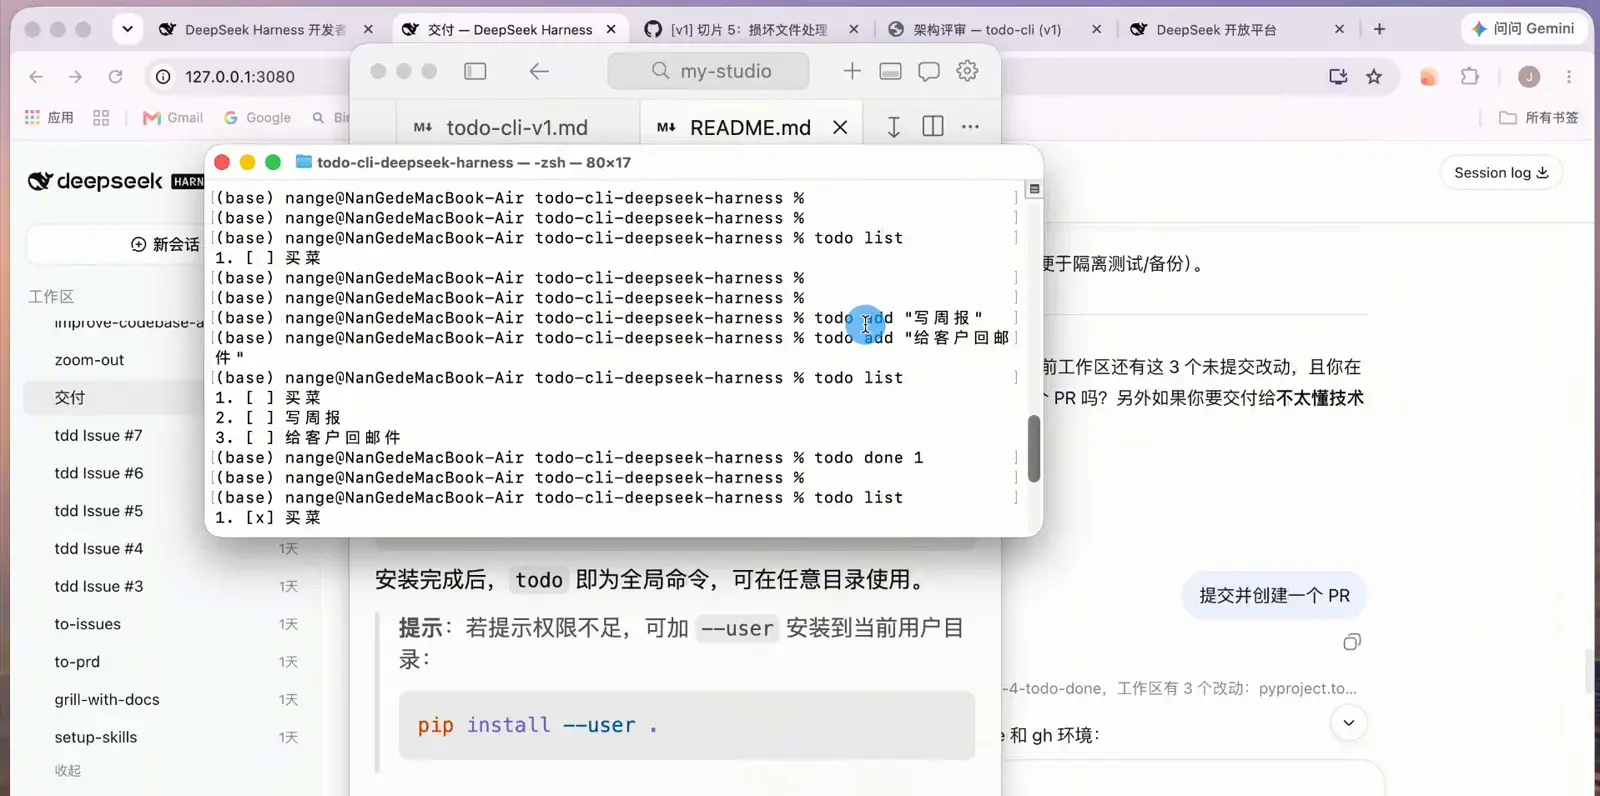Copy the message with the copy icon
The width and height of the screenshot is (1600, 796).
(x=1352, y=642)
